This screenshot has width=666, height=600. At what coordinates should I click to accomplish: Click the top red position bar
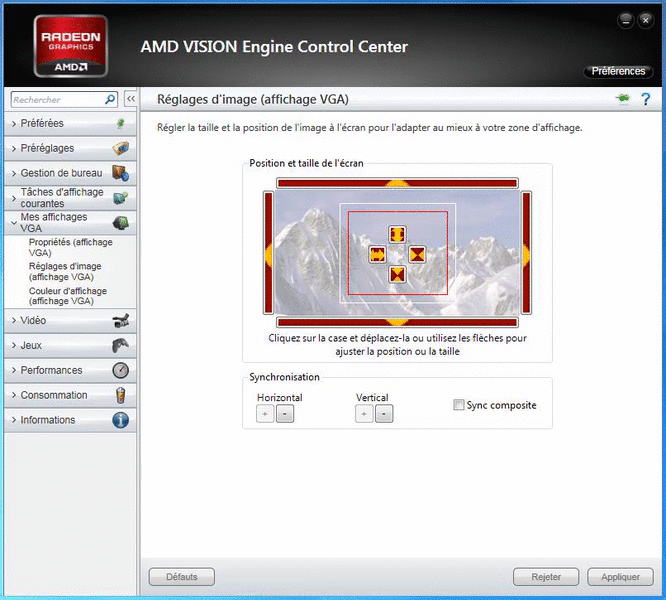[397, 183]
